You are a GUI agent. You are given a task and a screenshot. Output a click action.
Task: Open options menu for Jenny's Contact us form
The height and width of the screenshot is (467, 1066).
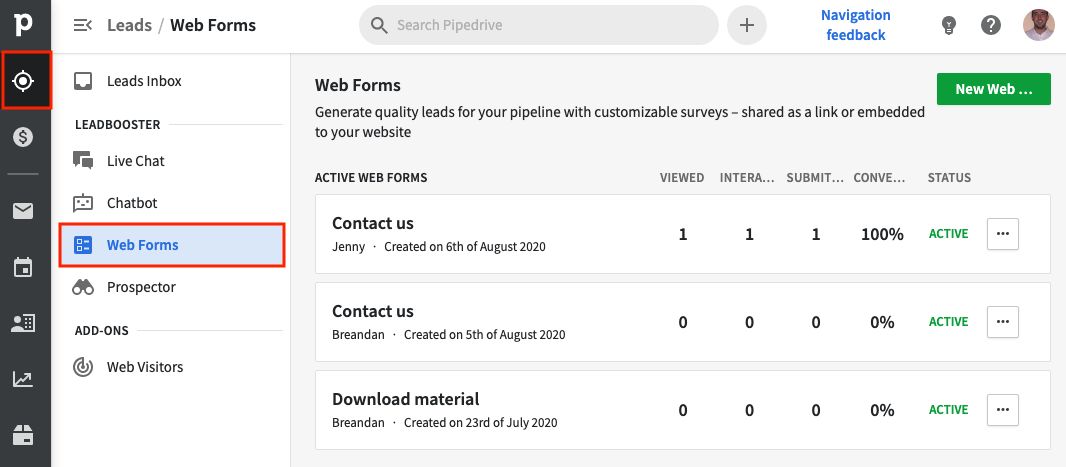tap(1002, 234)
